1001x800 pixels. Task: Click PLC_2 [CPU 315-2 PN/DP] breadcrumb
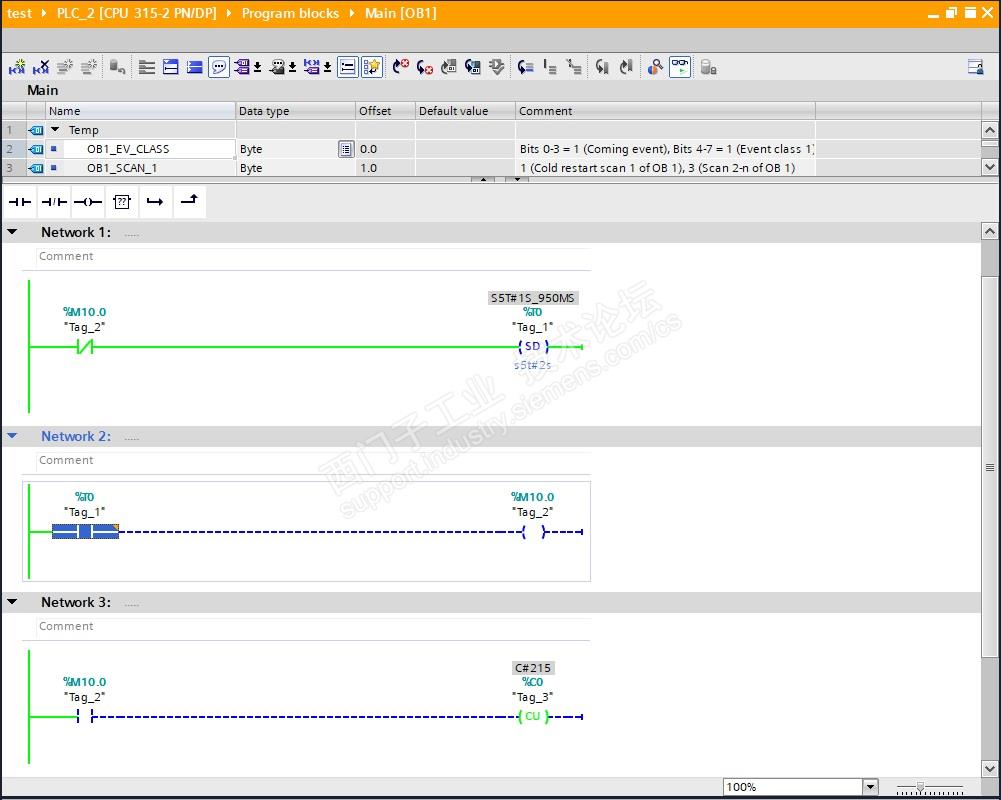pyautogui.click(x=137, y=13)
